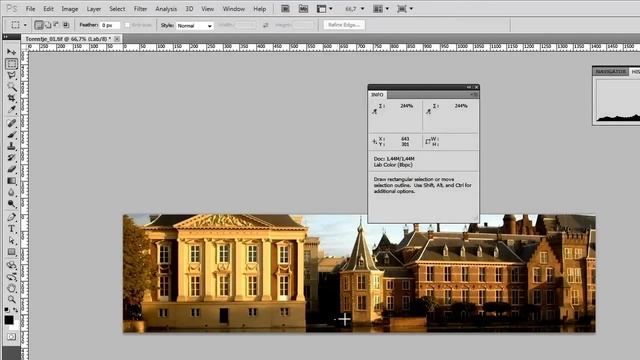Viewport: 640px width, 360px height.
Task: Open the Style dropdown set to Normal
Action: pos(195,26)
